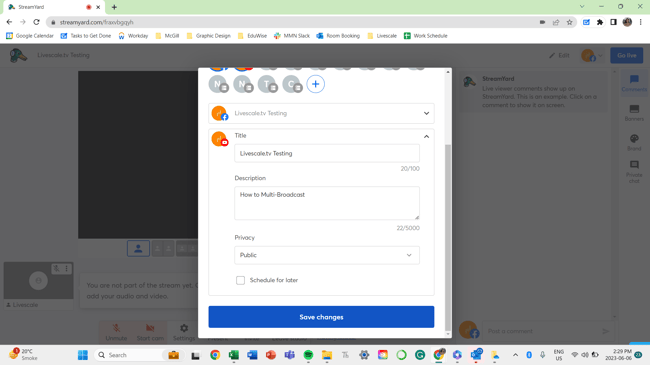Open the Chrome three-dot menu
This screenshot has width=650, height=365.
pyautogui.click(x=641, y=22)
